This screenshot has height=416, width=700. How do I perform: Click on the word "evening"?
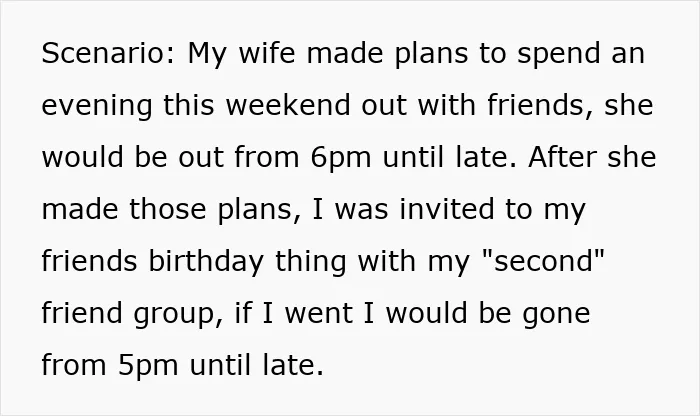tap(96, 107)
